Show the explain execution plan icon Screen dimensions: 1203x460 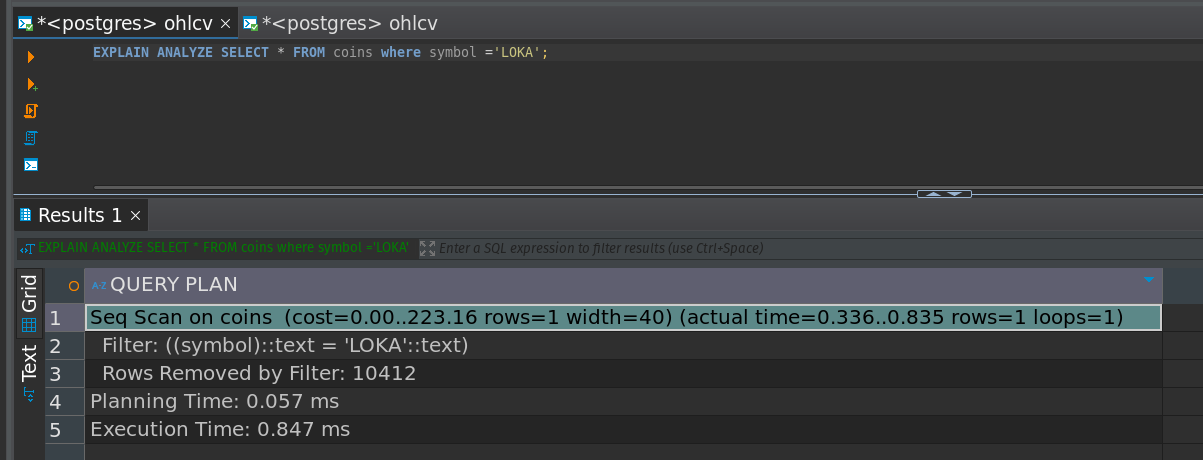[x=31, y=138]
